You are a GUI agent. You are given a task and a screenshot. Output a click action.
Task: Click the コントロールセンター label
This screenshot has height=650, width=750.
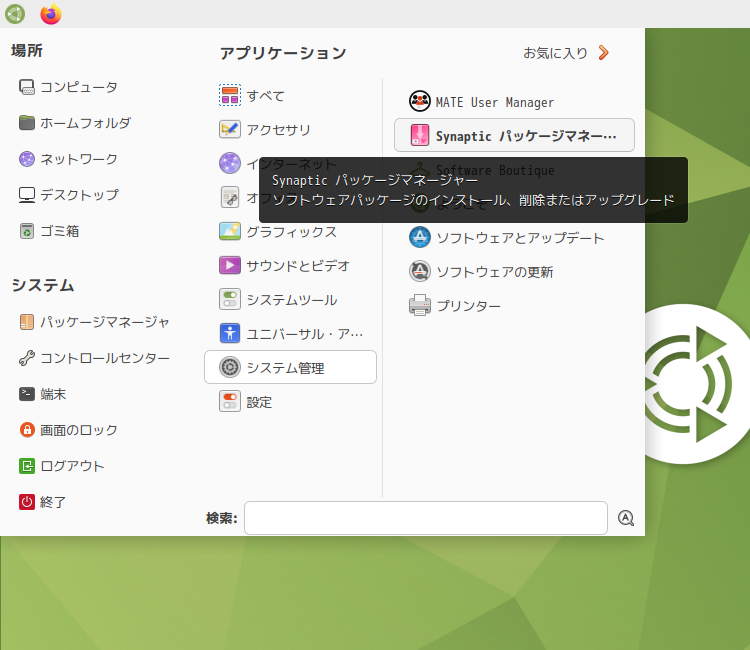point(105,358)
